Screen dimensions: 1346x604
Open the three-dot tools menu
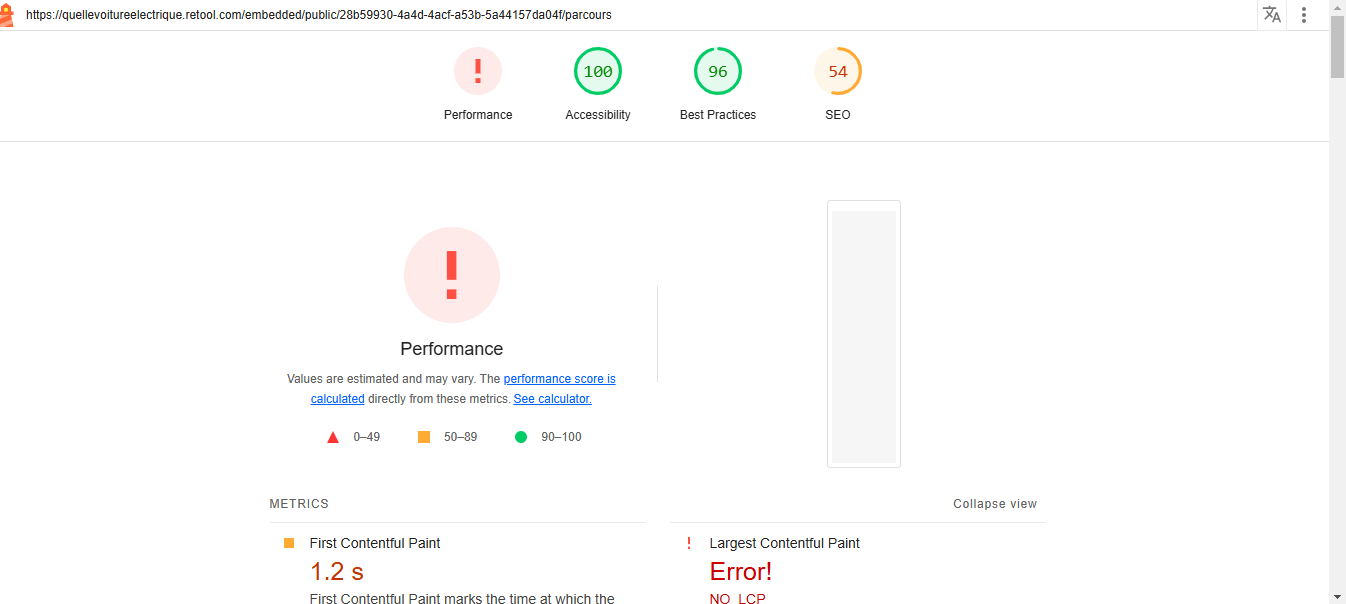[x=1304, y=15]
